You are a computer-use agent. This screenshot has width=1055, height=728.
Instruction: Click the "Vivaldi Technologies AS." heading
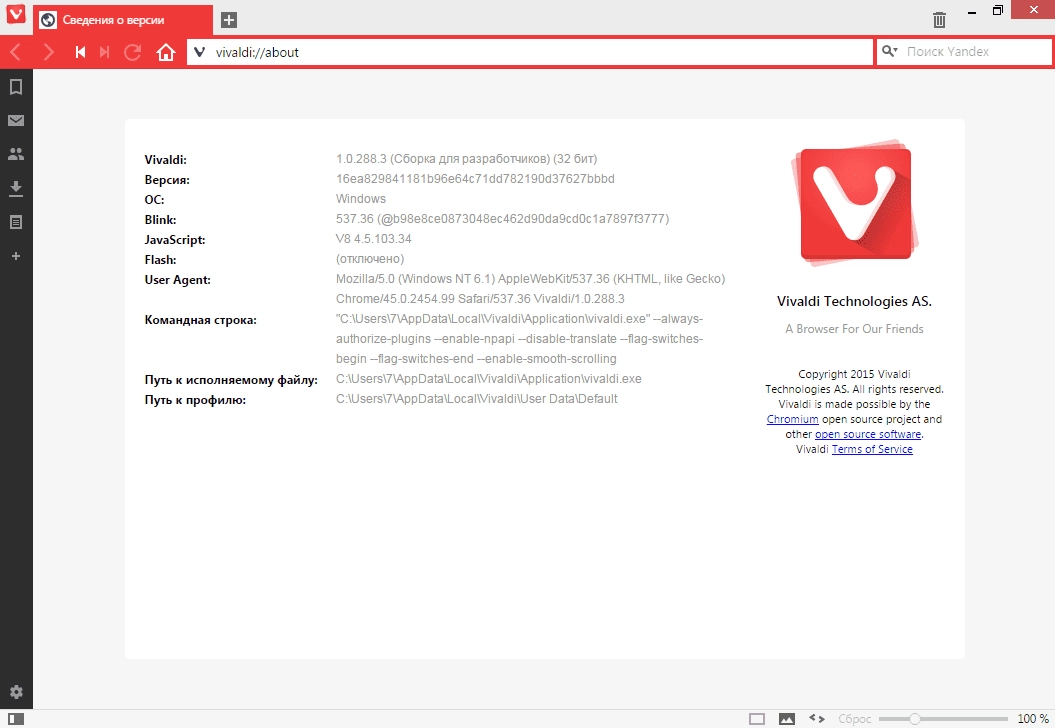(854, 301)
